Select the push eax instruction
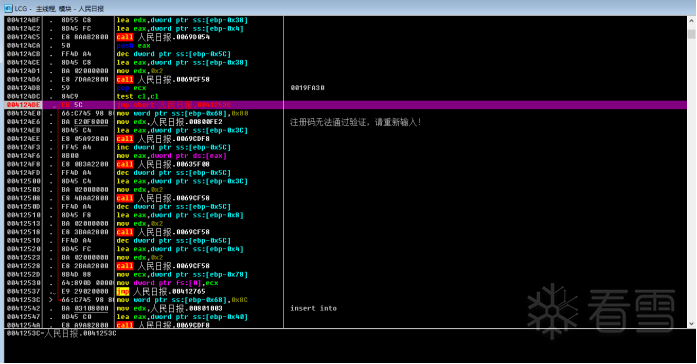 point(133,45)
